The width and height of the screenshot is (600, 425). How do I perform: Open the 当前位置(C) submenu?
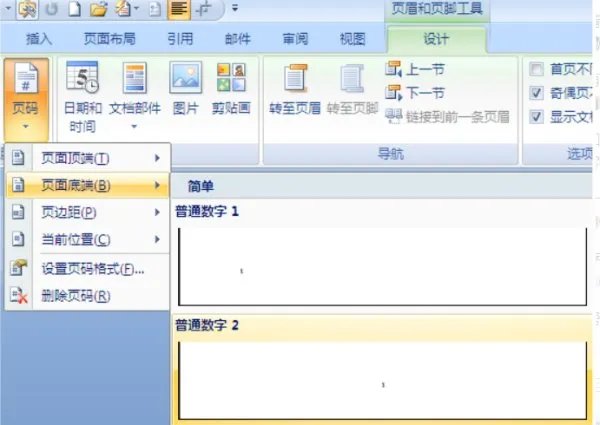(x=88, y=239)
